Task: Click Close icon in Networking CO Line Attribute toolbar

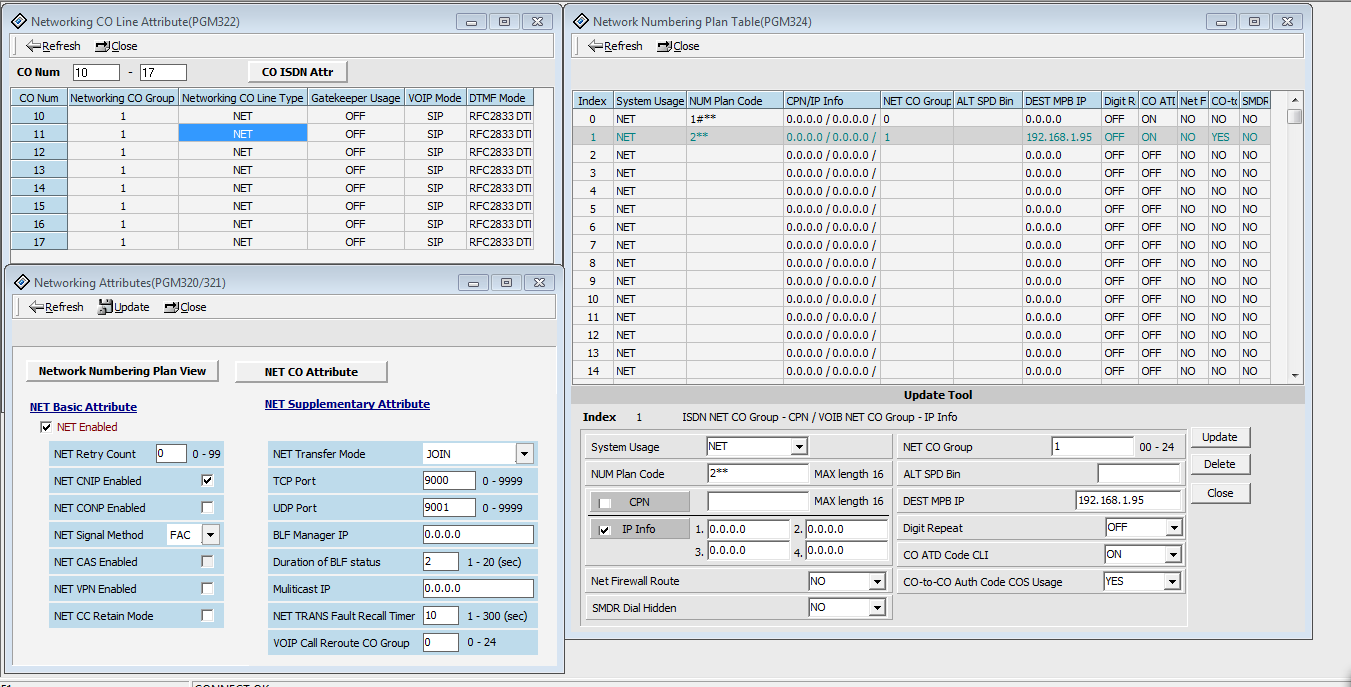Action: (103, 46)
